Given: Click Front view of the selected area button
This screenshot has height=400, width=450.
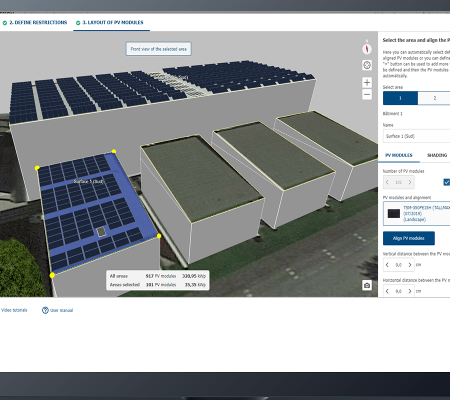Looking at the screenshot, I should 159,49.
